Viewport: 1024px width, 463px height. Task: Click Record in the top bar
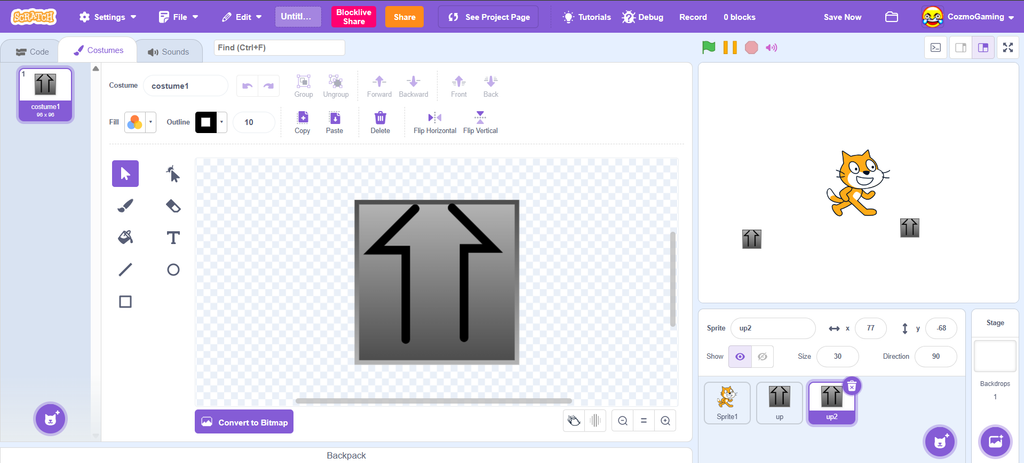click(693, 17)
